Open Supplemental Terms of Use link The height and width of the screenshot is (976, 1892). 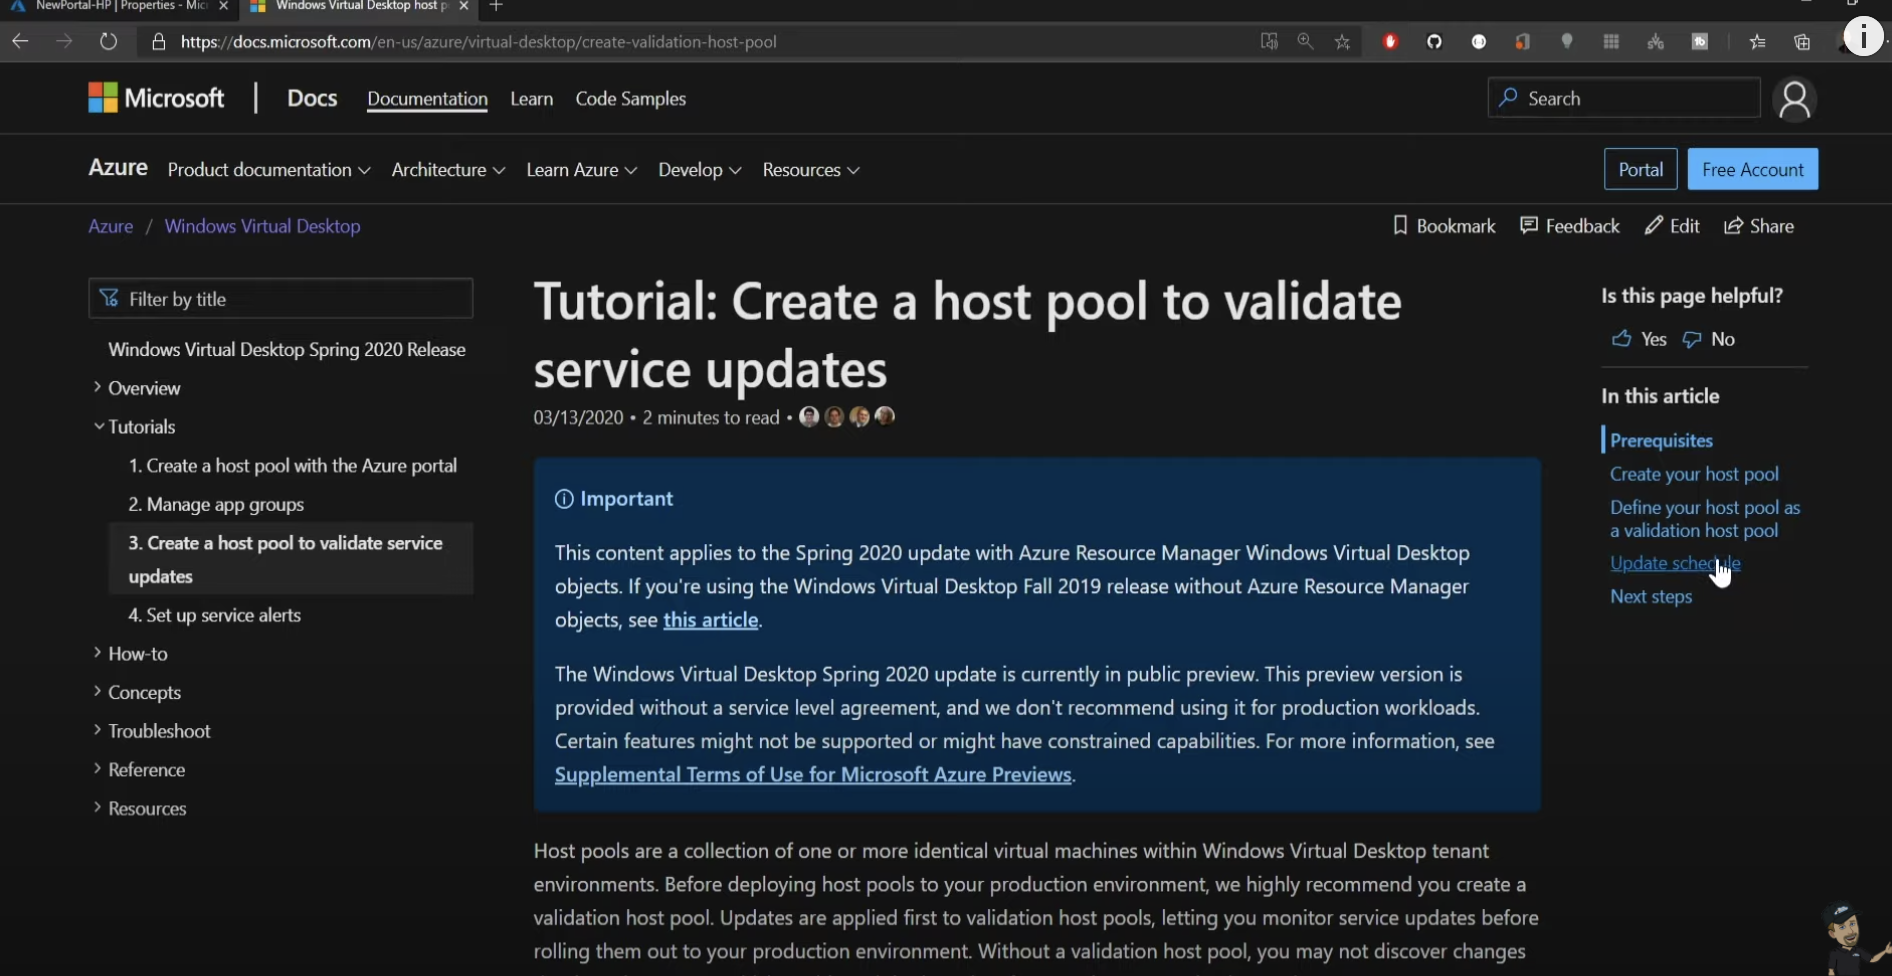[x=812, y=775]
